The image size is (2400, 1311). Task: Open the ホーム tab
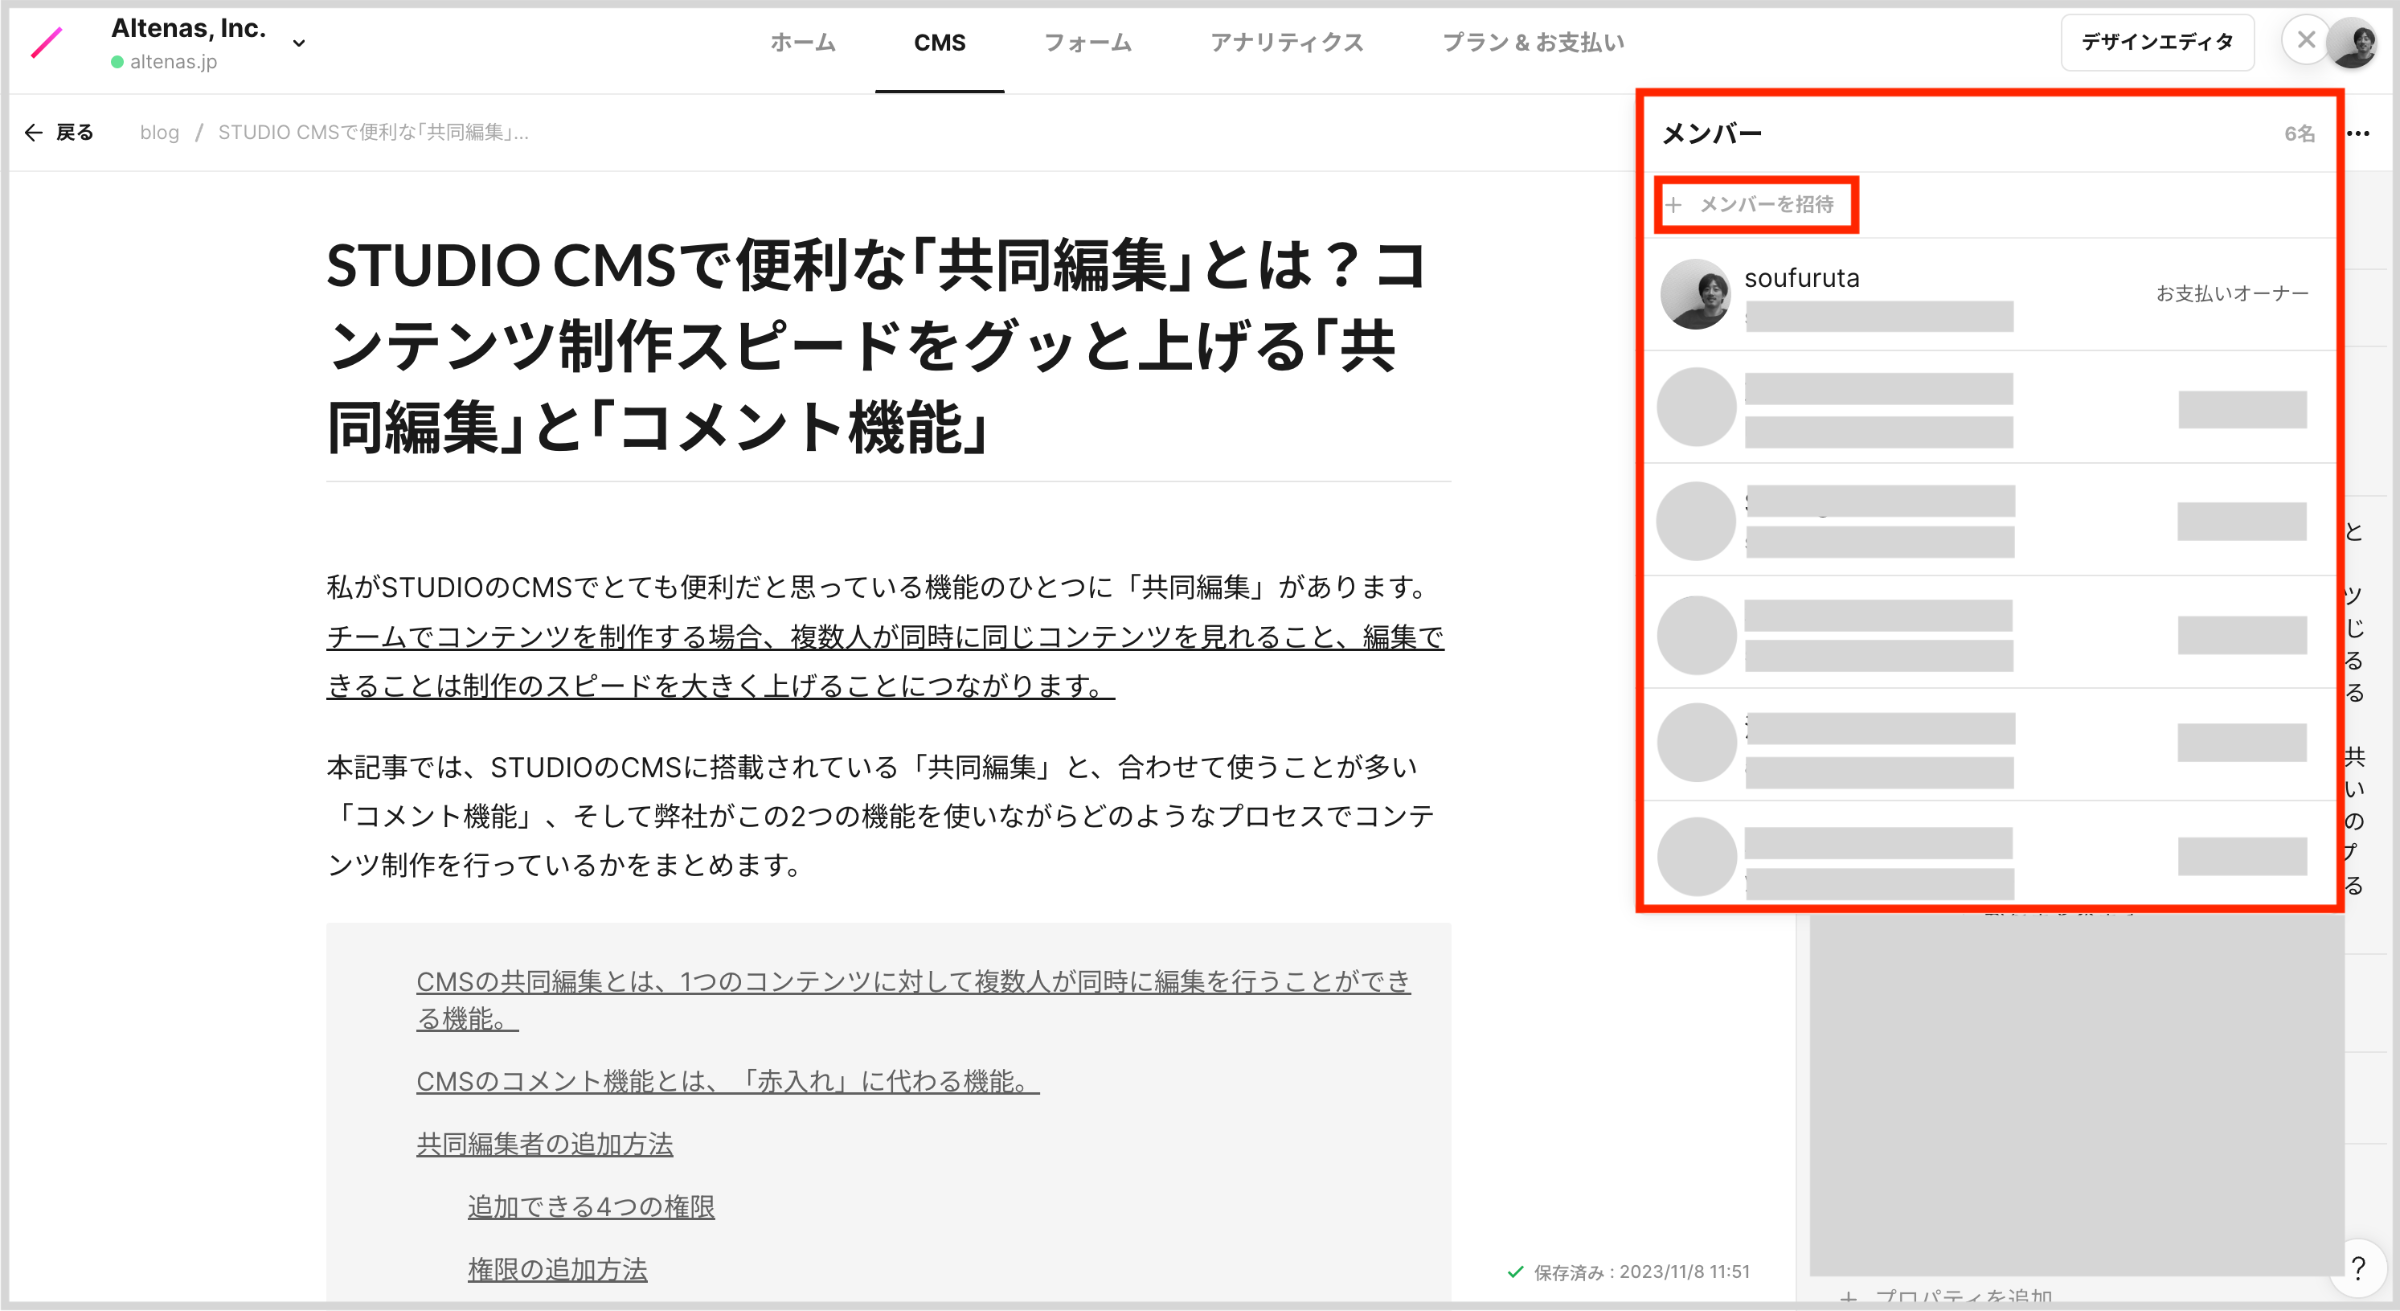pyautogui.click(x=803, y=42)
